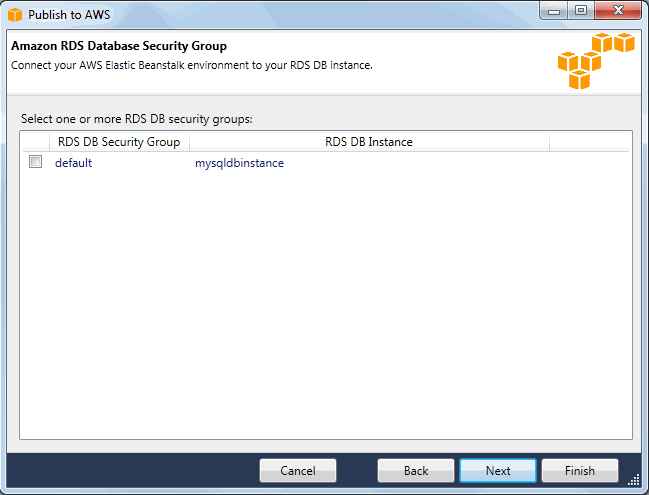The height and width of the screenshot is (495, 649).
Task: Click the mysqldbinstance entry
Action: [239, 163]
